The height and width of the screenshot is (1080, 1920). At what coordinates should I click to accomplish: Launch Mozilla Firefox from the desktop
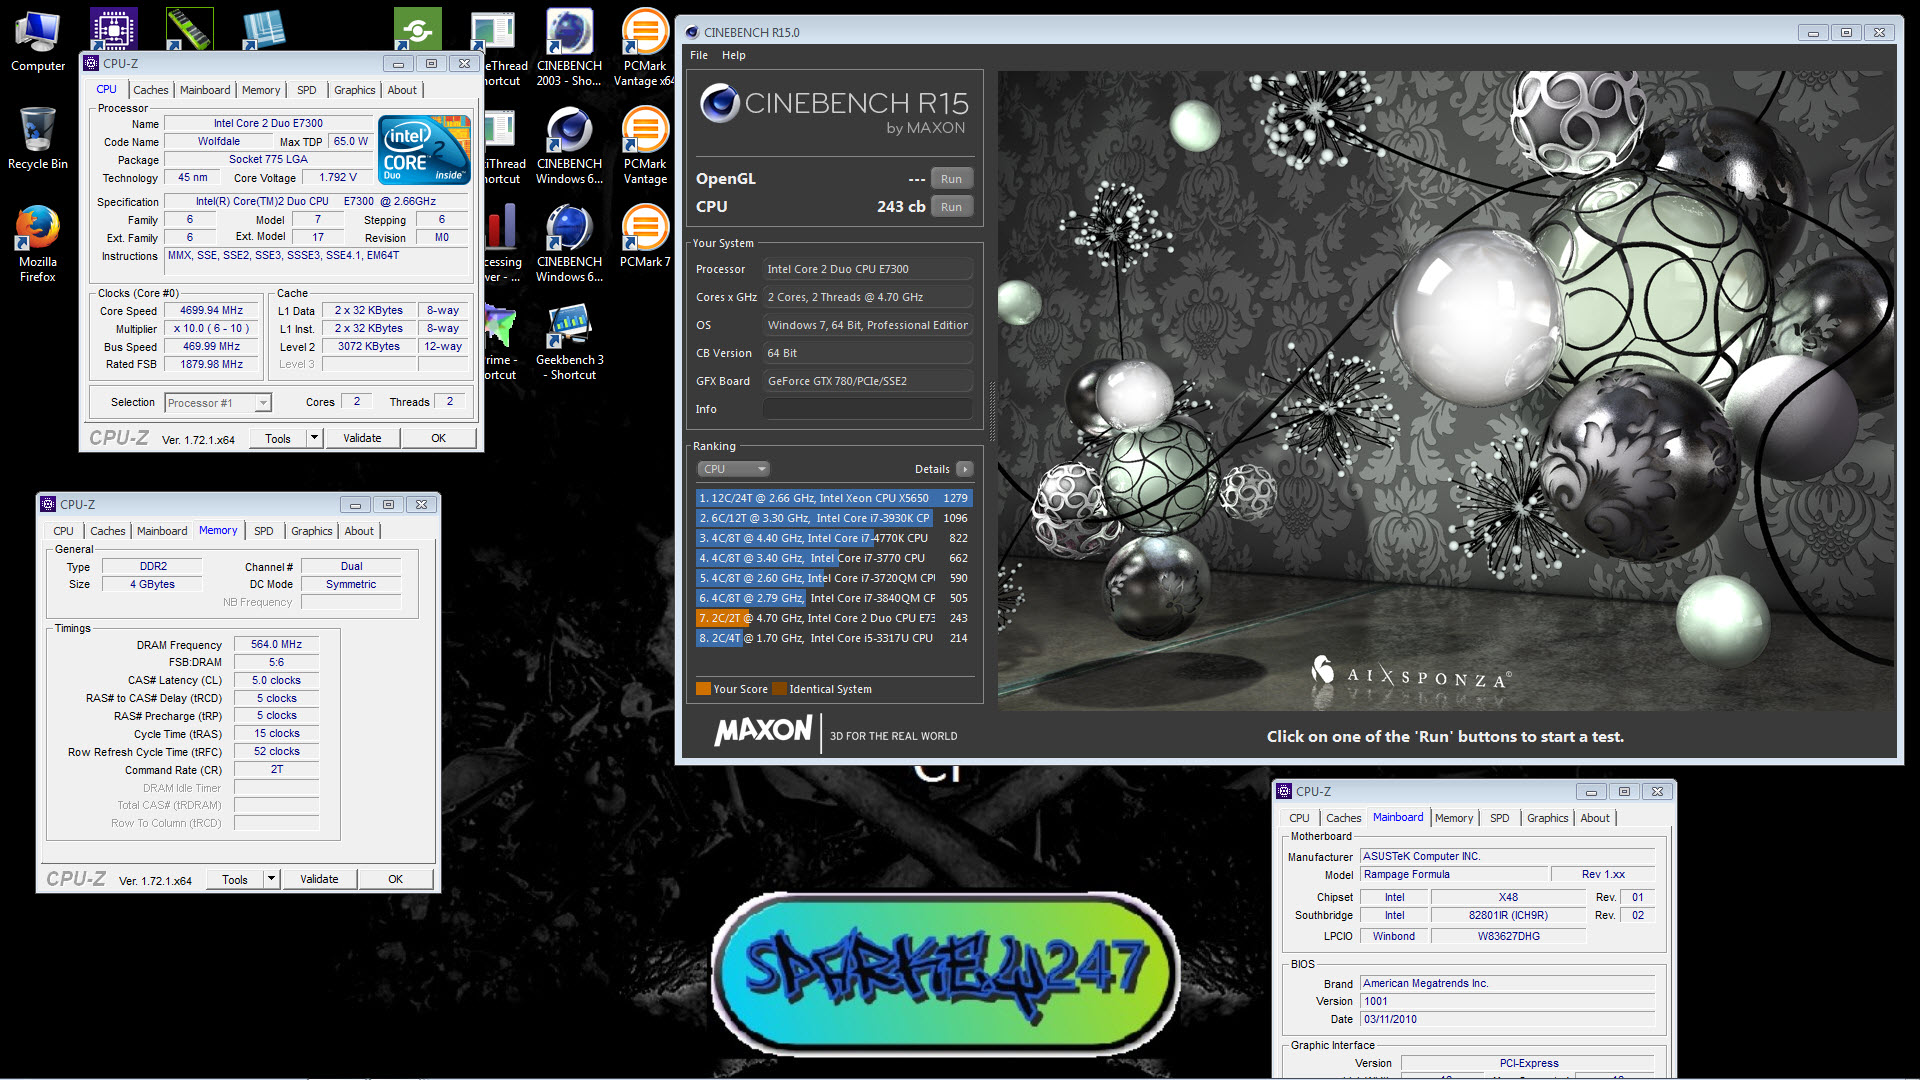(38, 243)
